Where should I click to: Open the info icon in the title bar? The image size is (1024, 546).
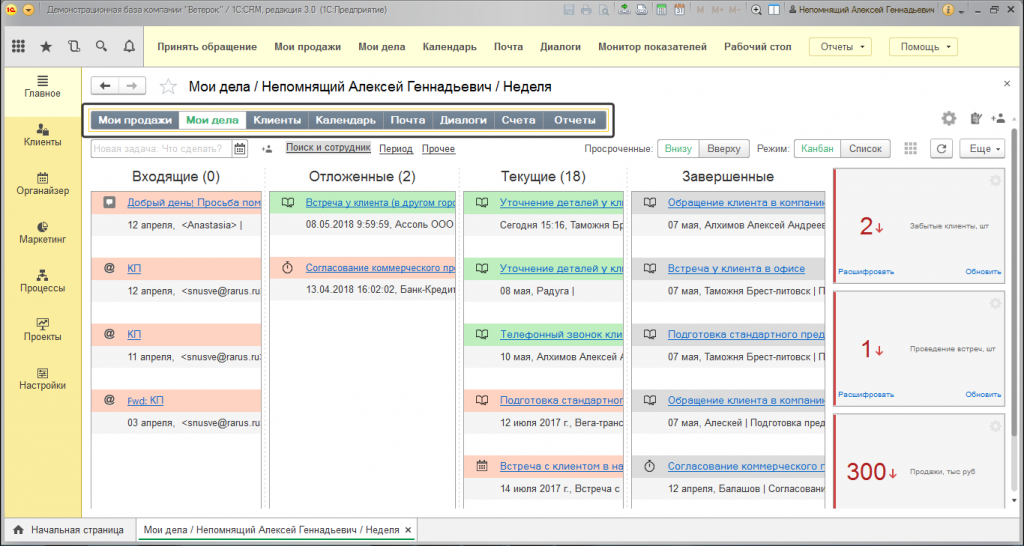pyautogui.click(x=948, y=10)
